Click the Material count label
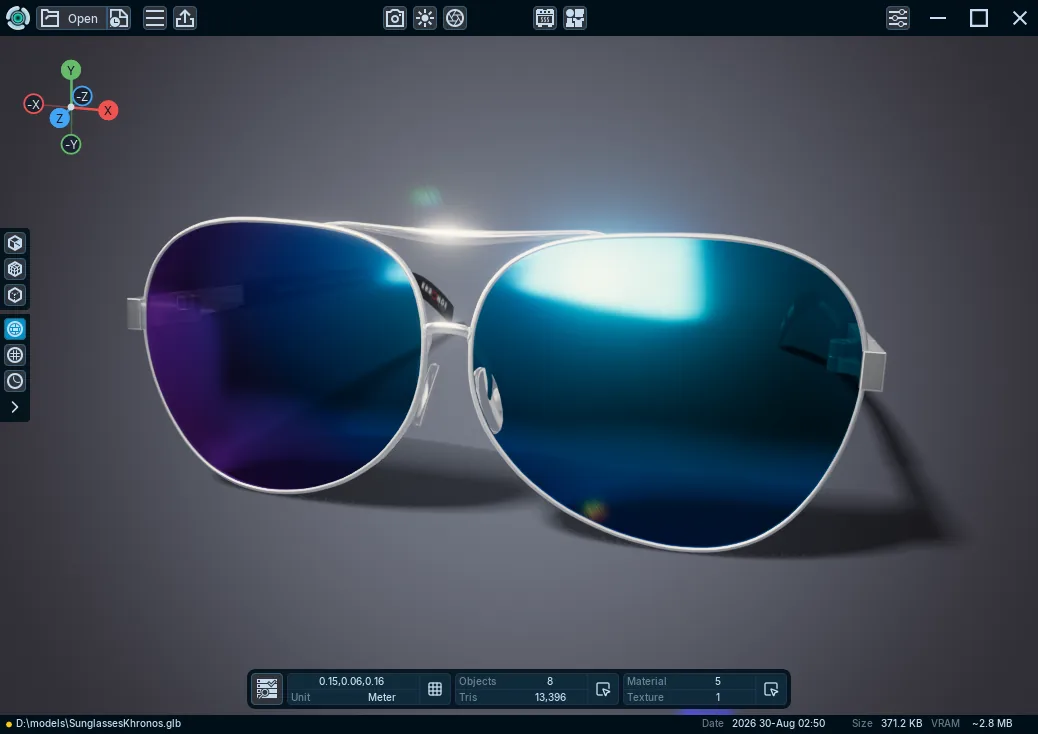This screenshot has width=1038, height=734. (647, 681)
